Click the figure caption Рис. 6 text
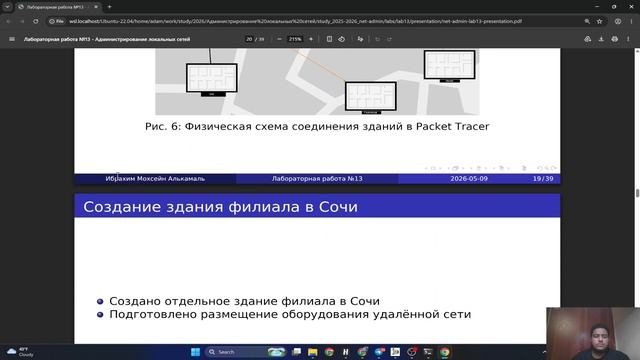 click(317, 127)
